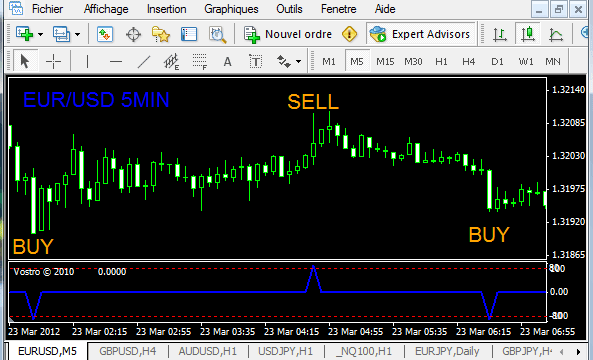This screenshot has width=593, height=360.
Task: Select the EURUSD,M5 chart tab
Action: [47, 351]
